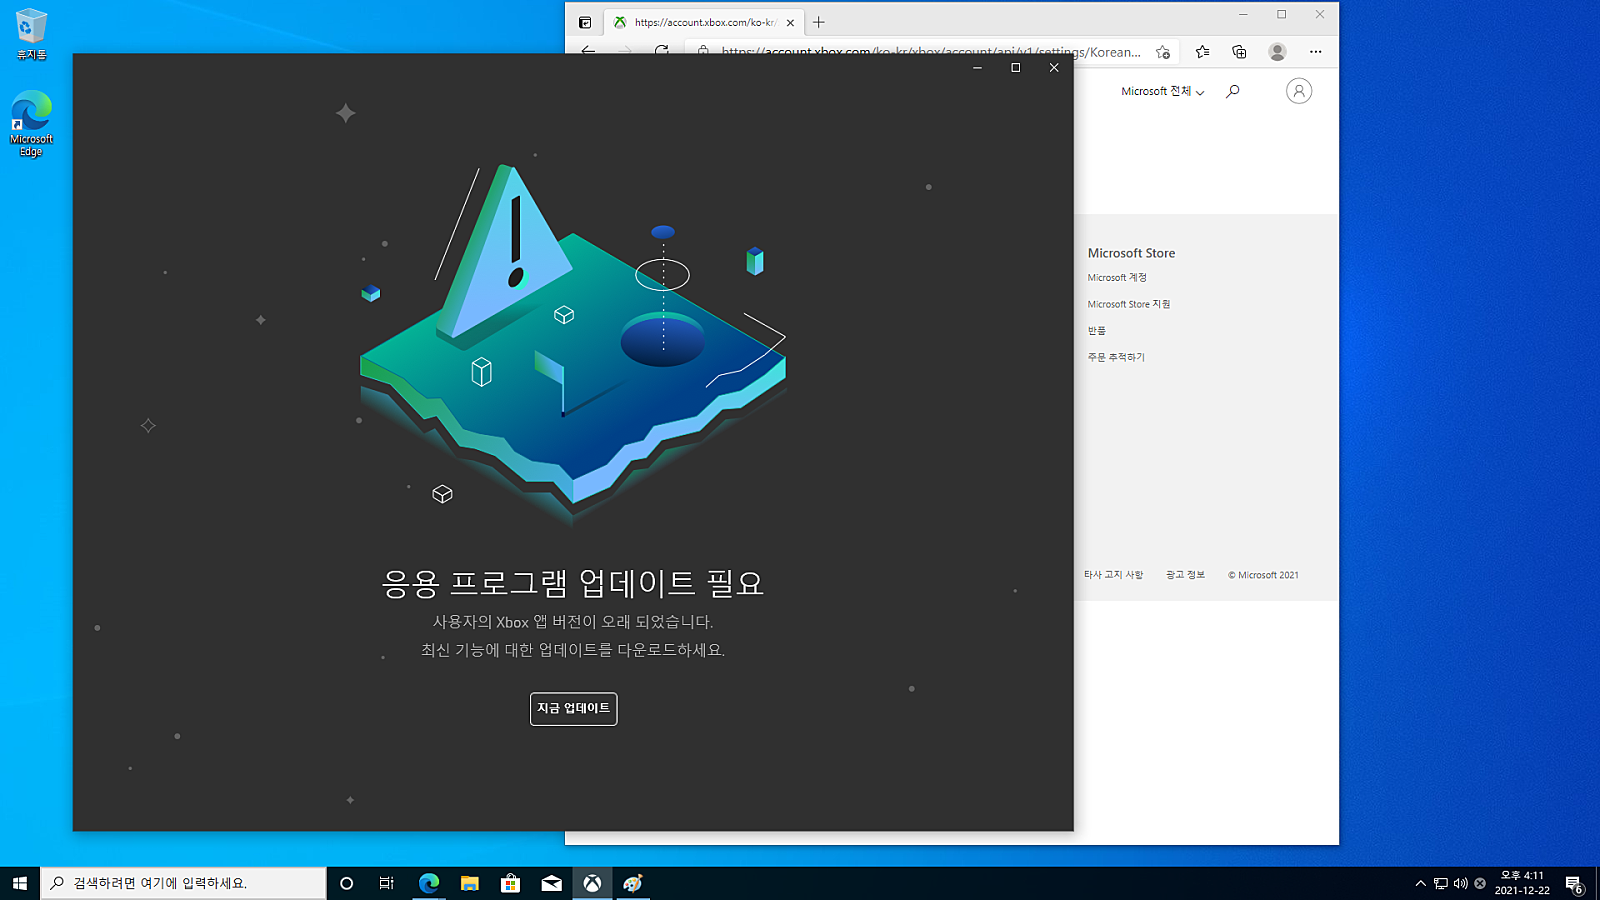Open File Explorer from the taskbar

point(470,883)
